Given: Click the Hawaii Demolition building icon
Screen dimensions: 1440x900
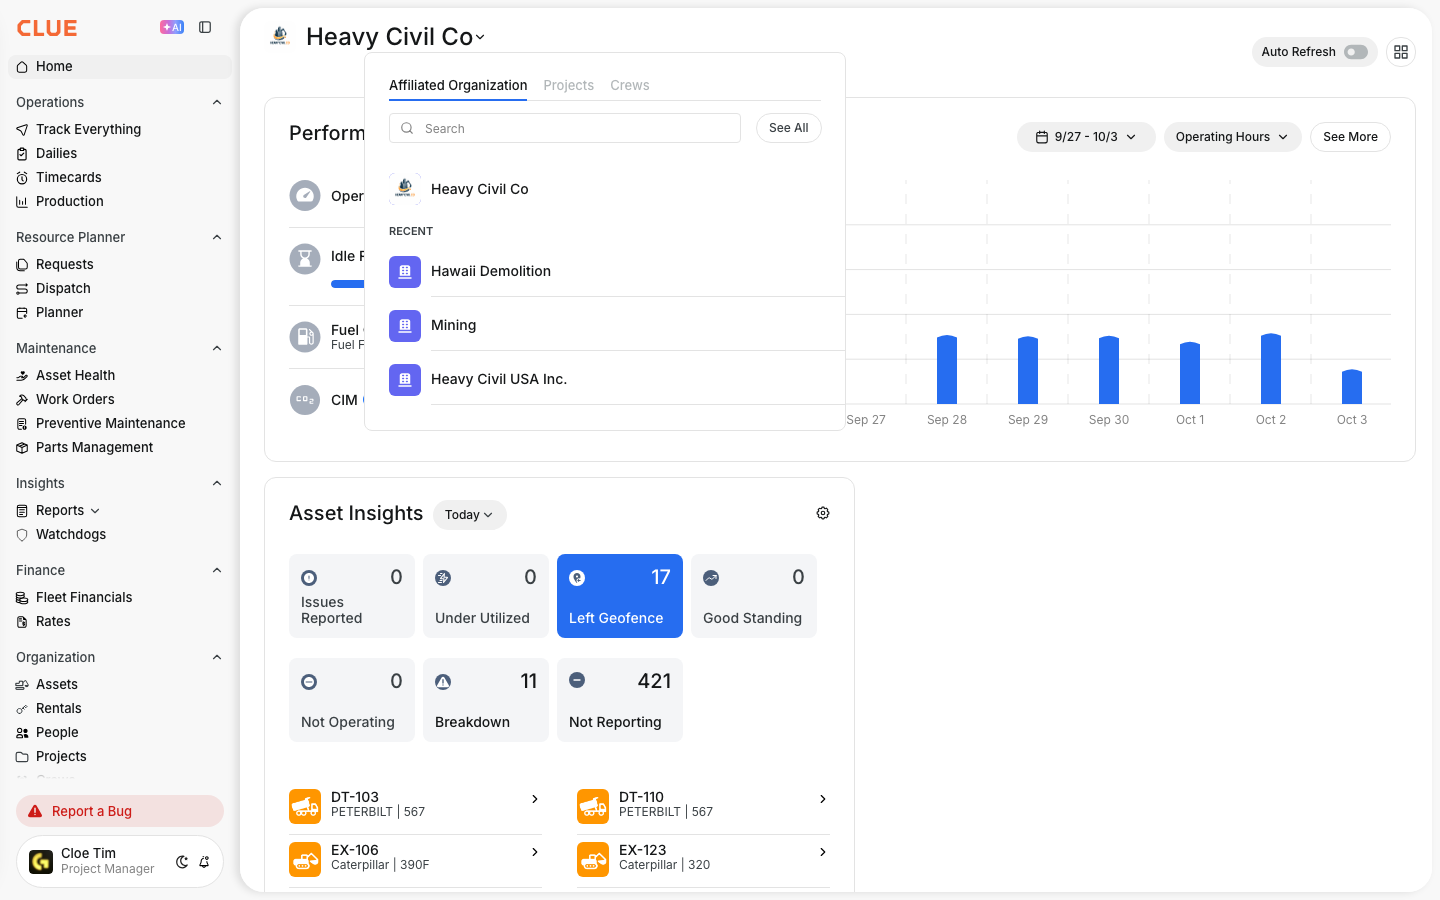Looking at the screenshot, I should 405,271.
